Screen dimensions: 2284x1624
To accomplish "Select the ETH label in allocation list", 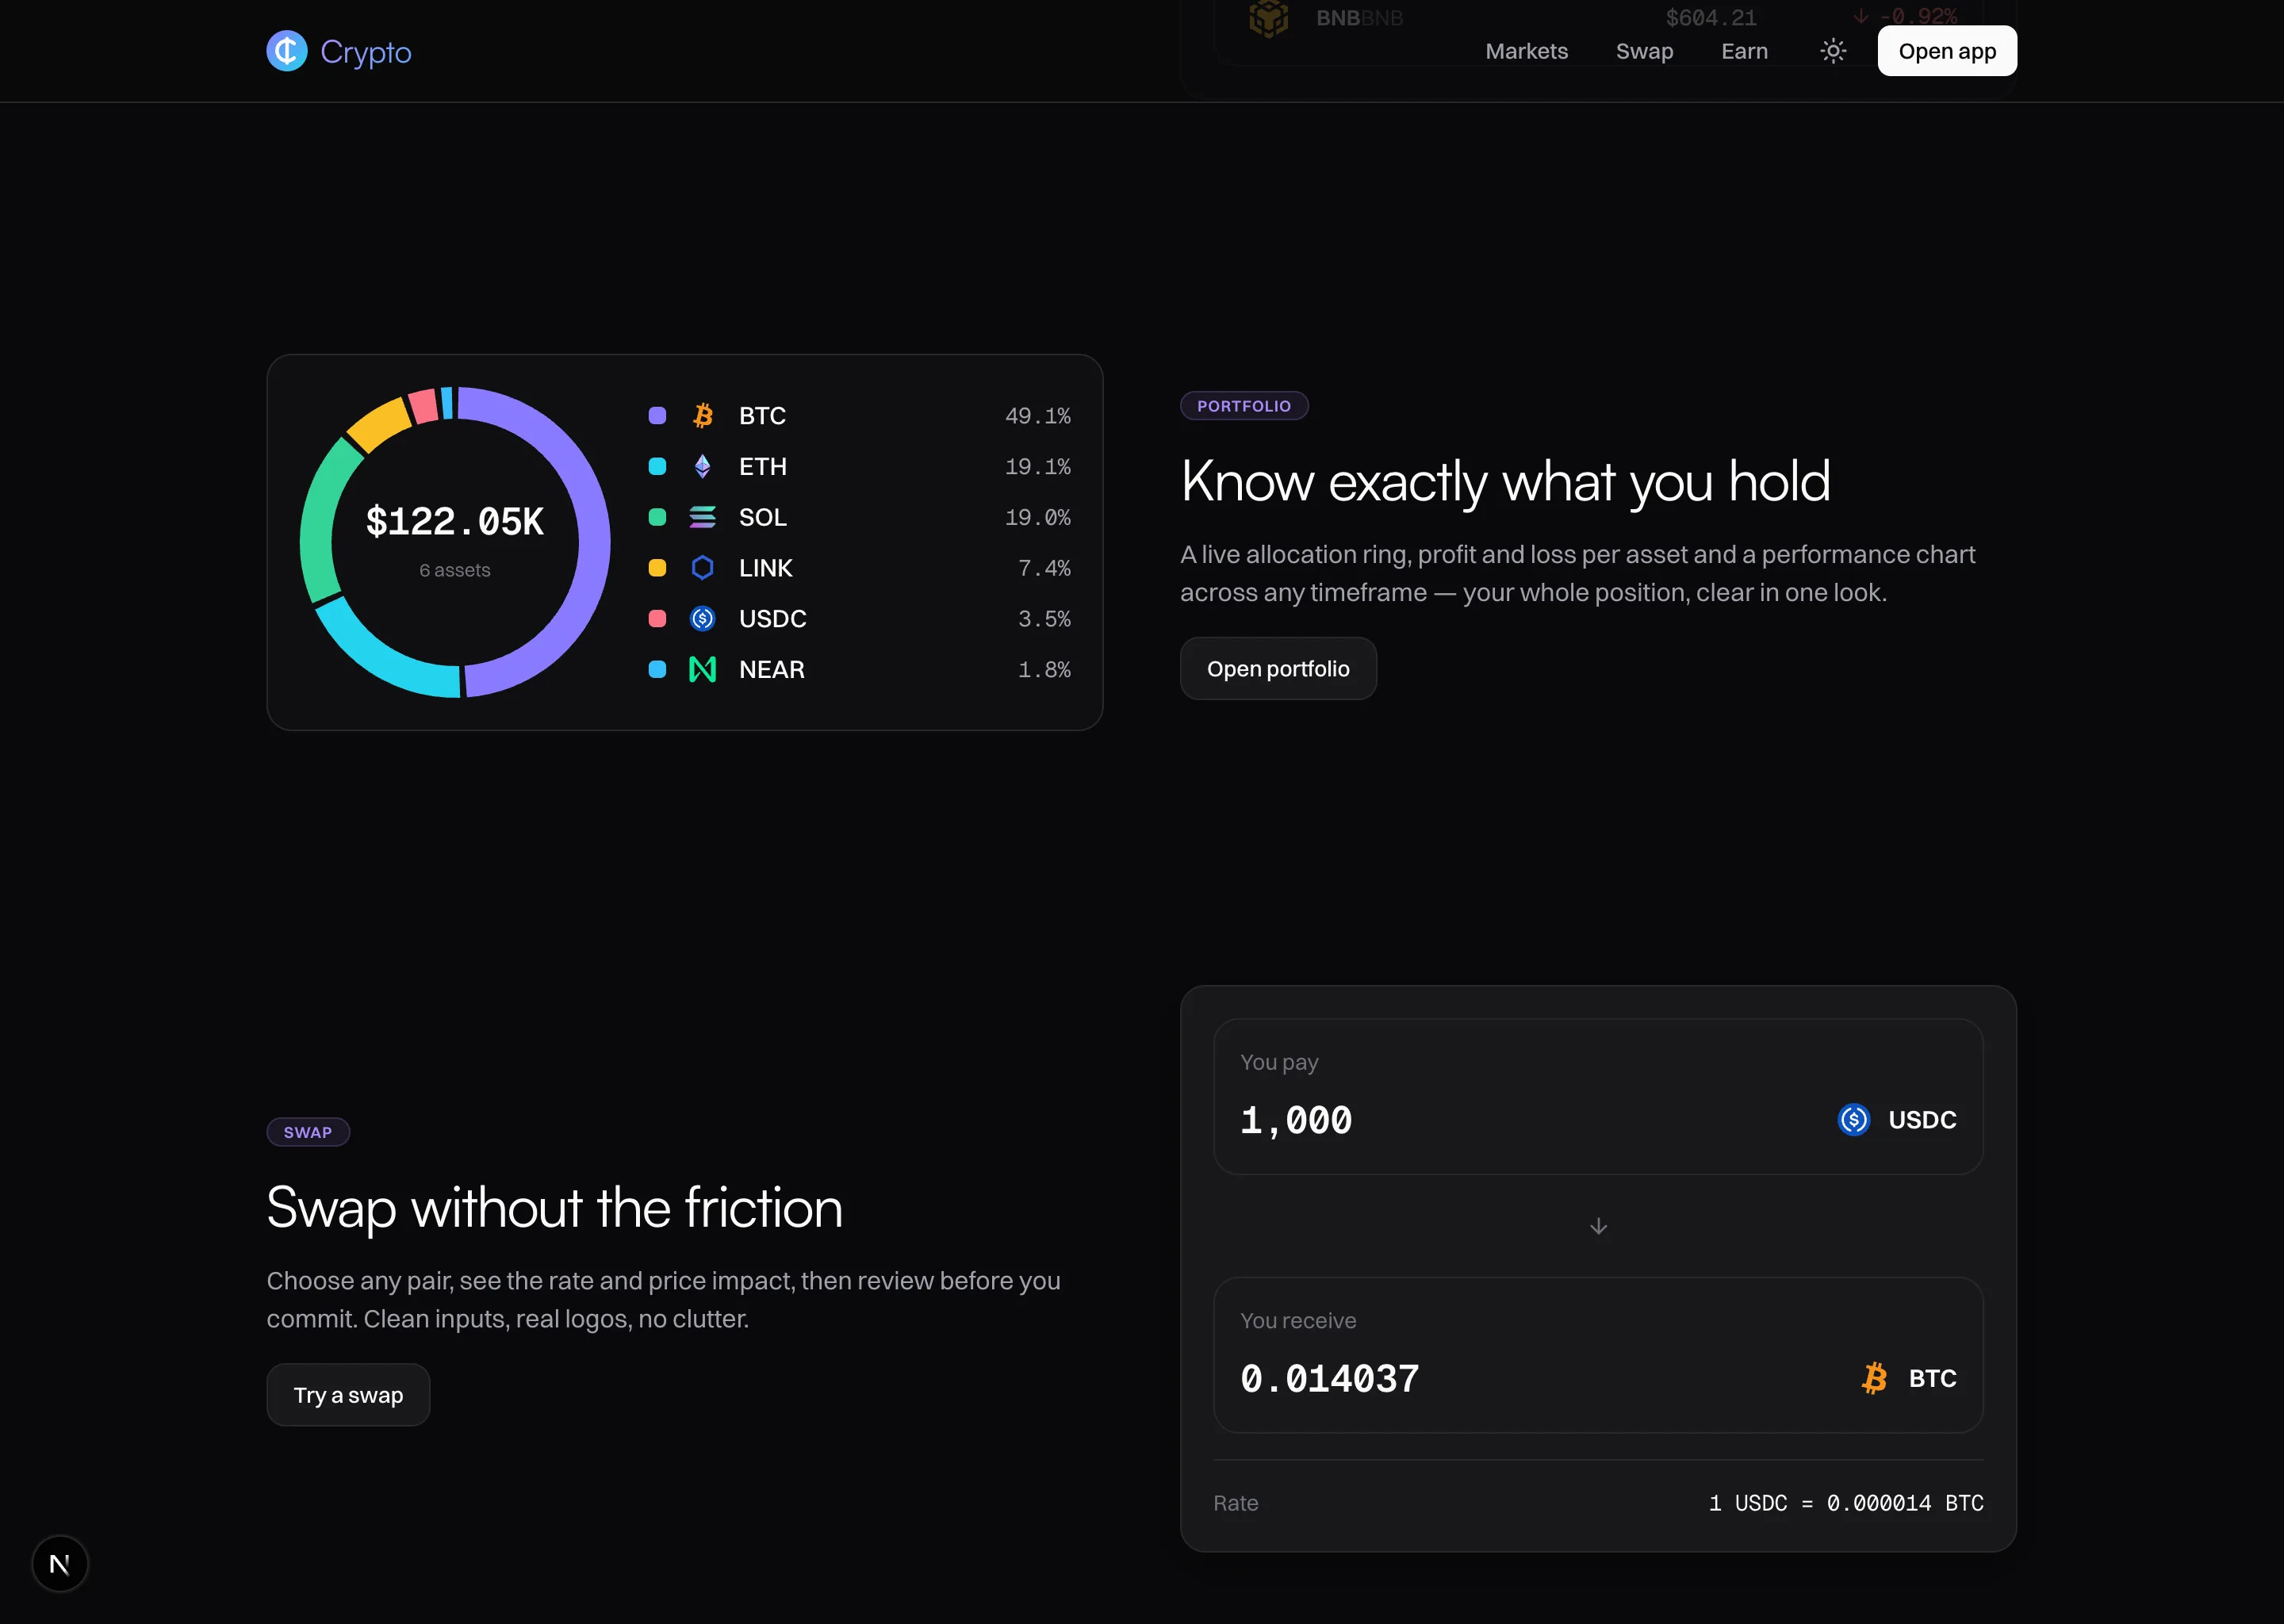I will pos(762,467).
